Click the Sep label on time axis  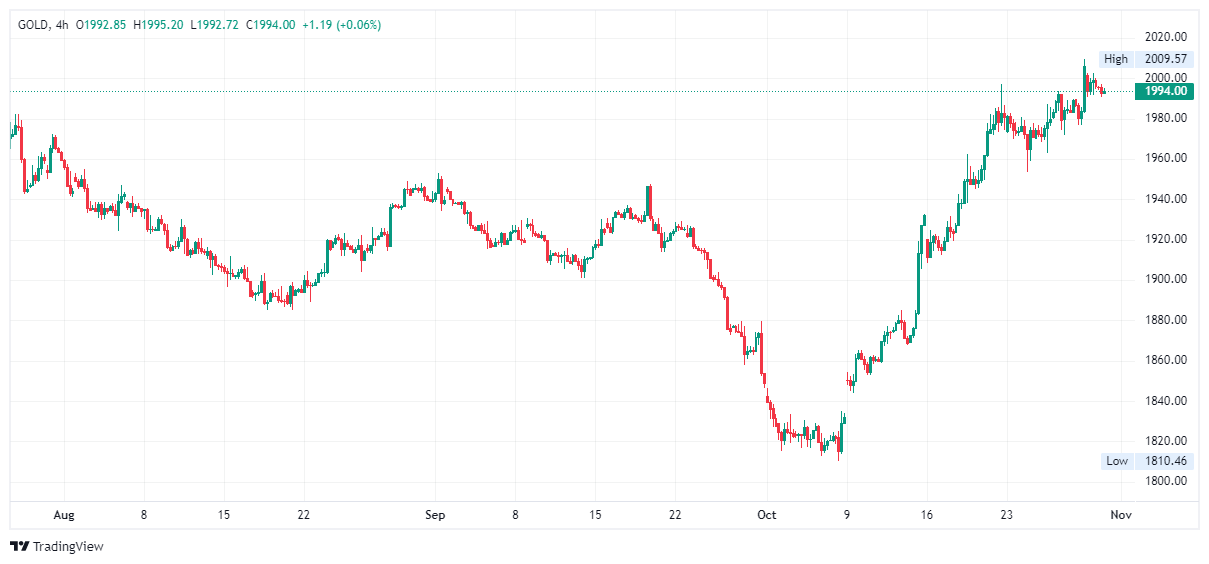point(435,515)
